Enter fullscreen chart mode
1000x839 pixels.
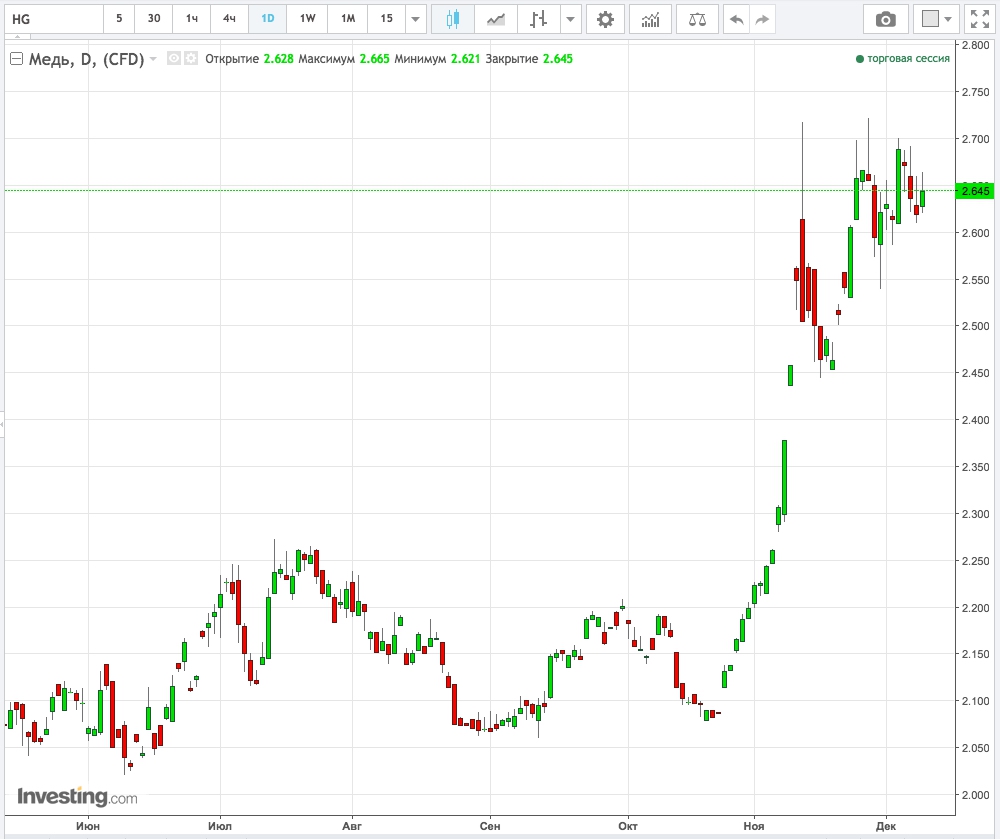(979, 19)
